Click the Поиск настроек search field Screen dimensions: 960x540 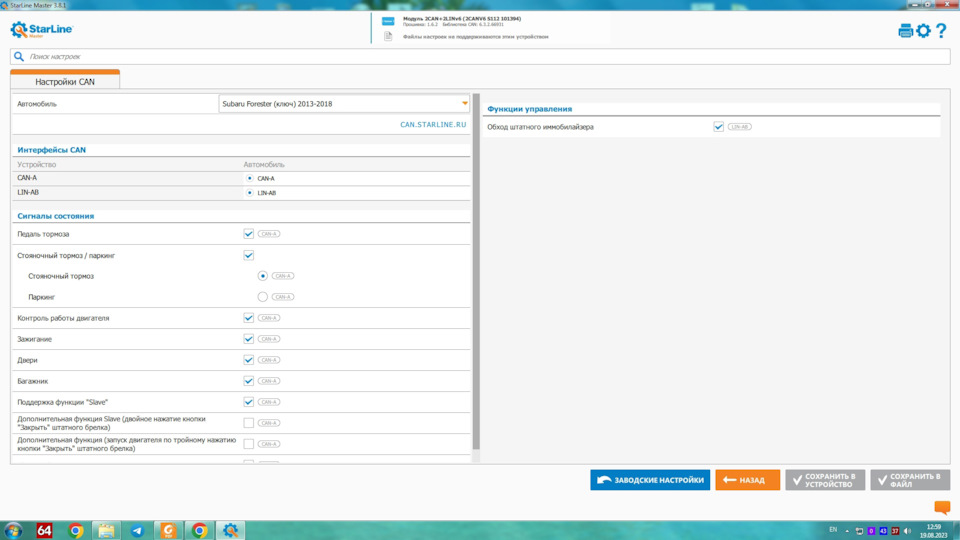click(x=480, y=56)
